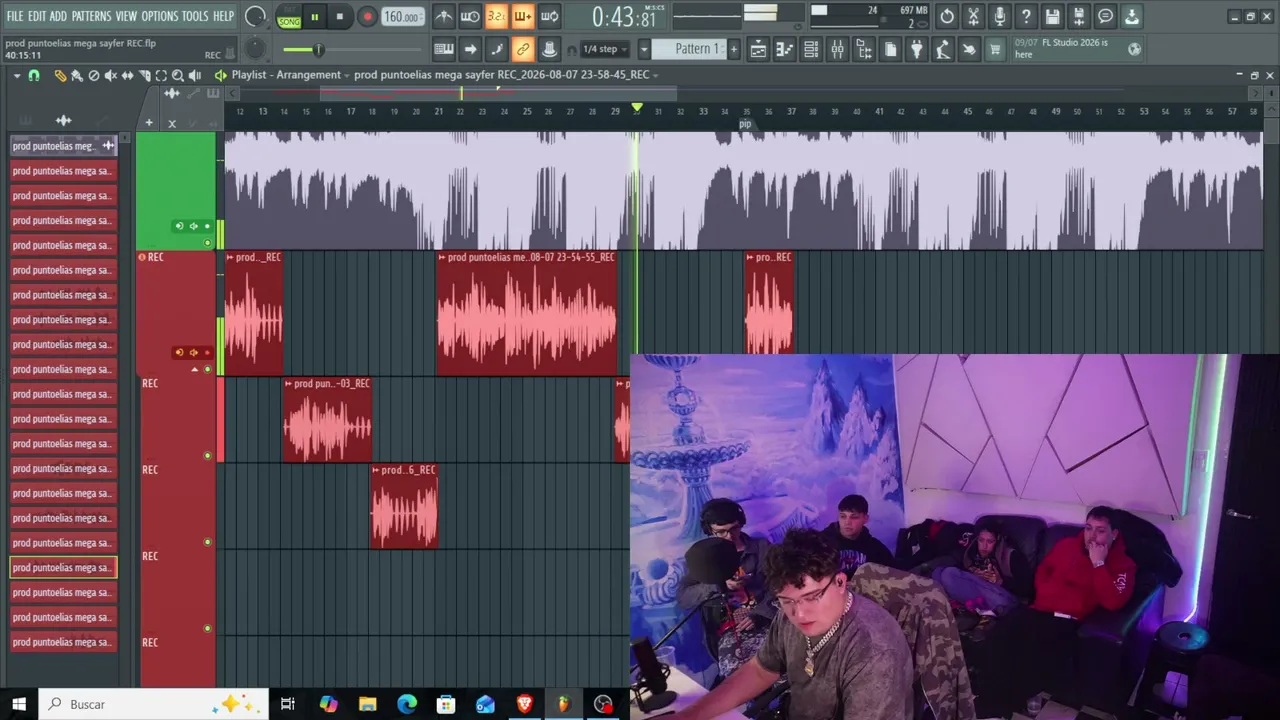Toggle link to controller button
This screenshot has height=720, width=1280.
(522, 49)
